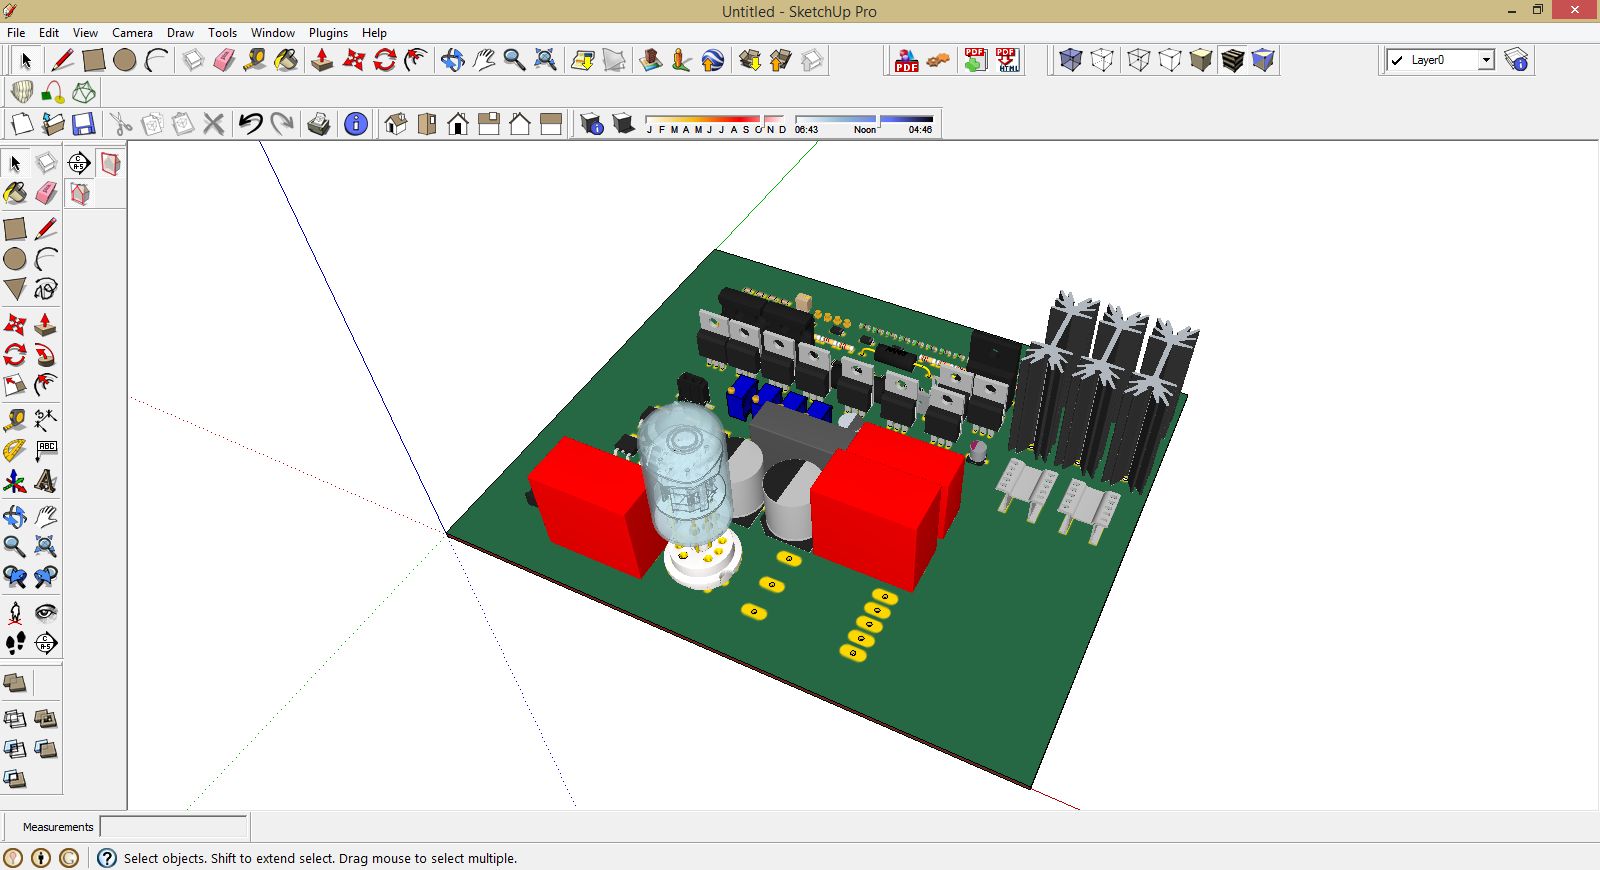Switch to Front view house icon
Image resolution: width=1600 pixels, height=870 pixels.
click(458, 124)
